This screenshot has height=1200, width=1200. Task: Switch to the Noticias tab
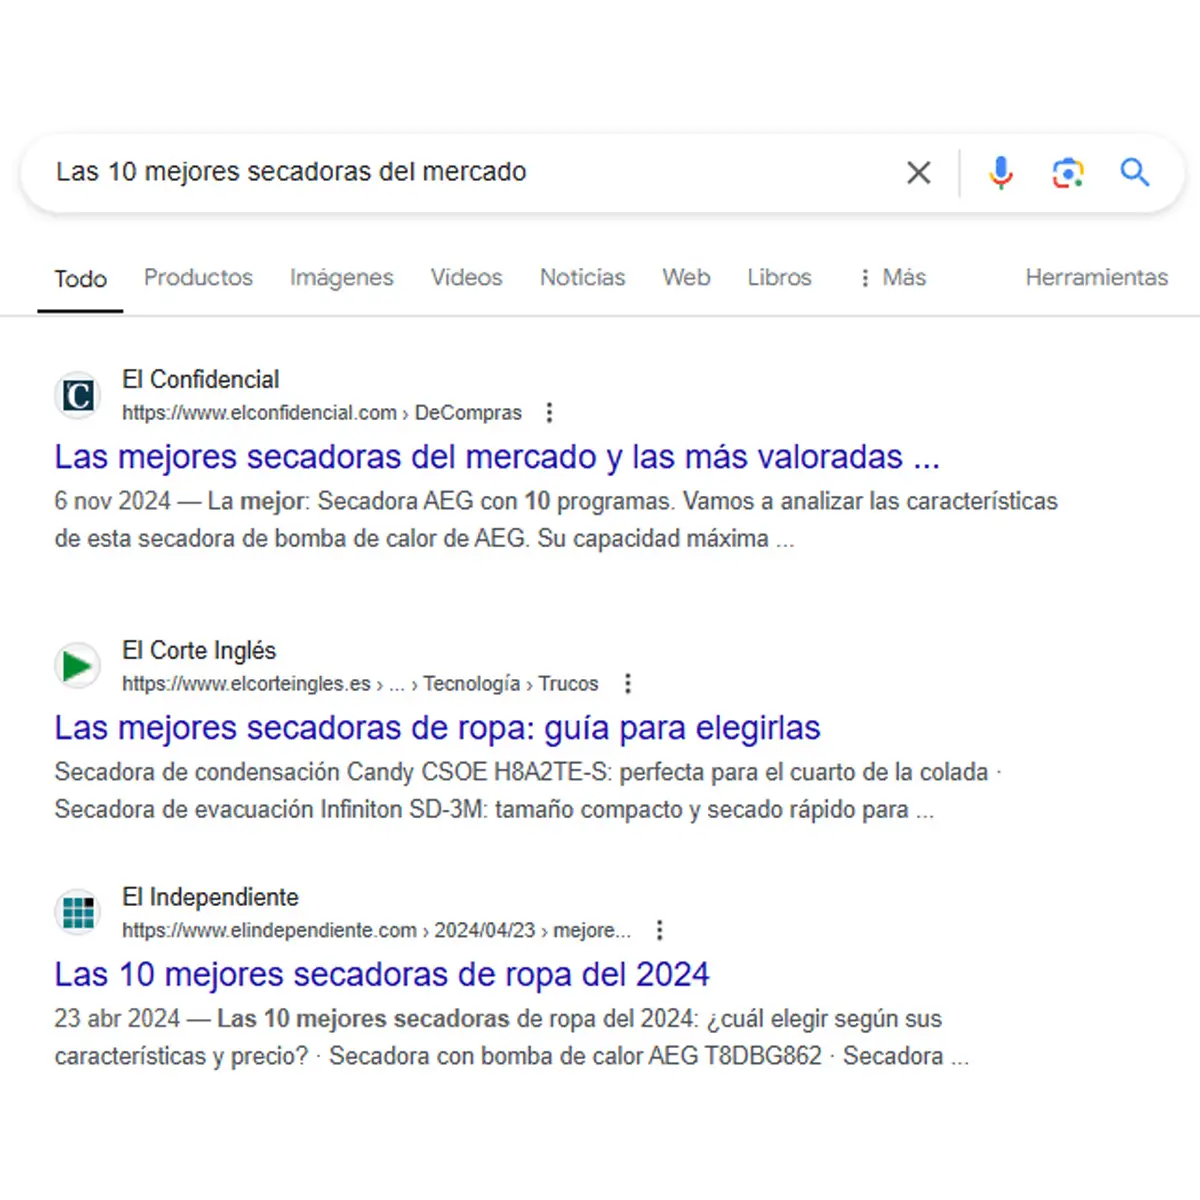click(x=582, y=278)
